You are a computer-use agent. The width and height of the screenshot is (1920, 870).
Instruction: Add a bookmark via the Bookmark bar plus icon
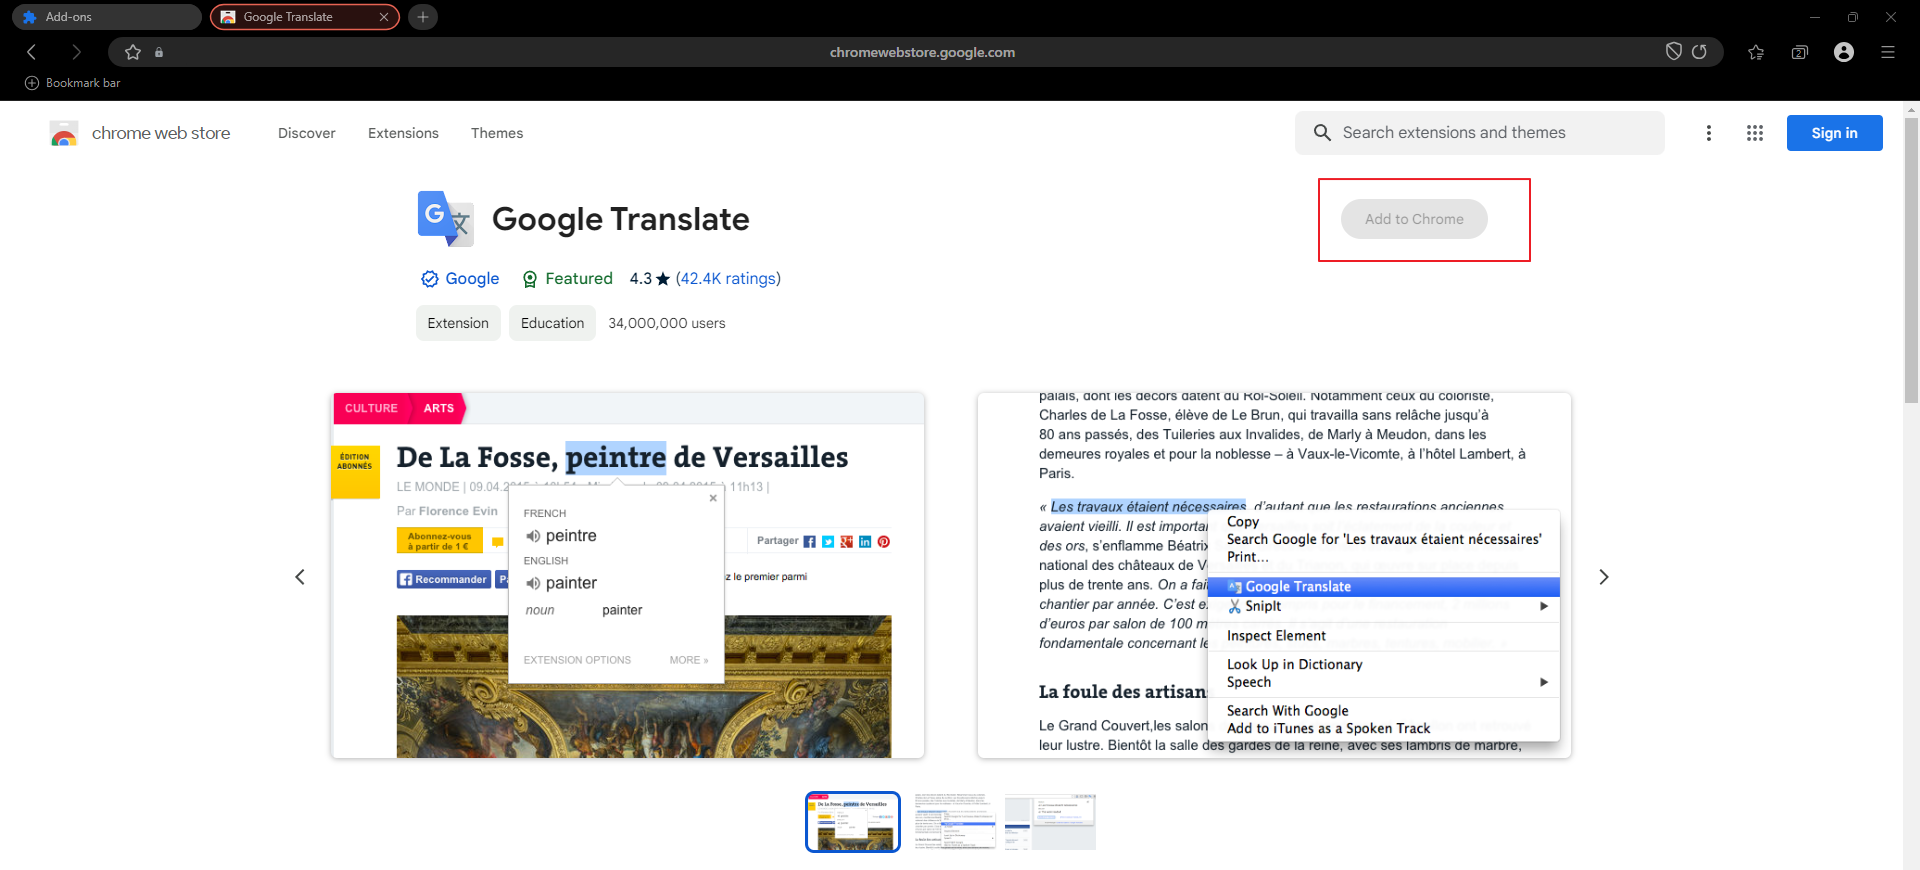pyautogui.click(x=32, y=83)
